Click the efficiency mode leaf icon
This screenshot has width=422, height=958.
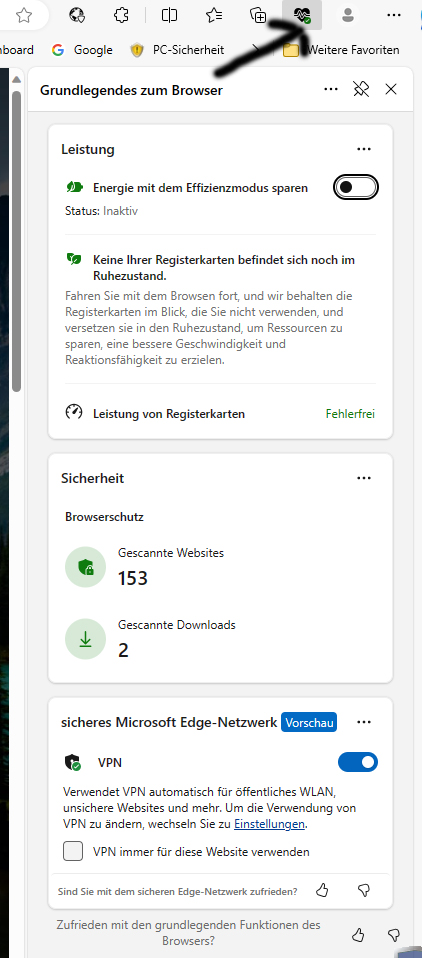(x=74, y=187)
